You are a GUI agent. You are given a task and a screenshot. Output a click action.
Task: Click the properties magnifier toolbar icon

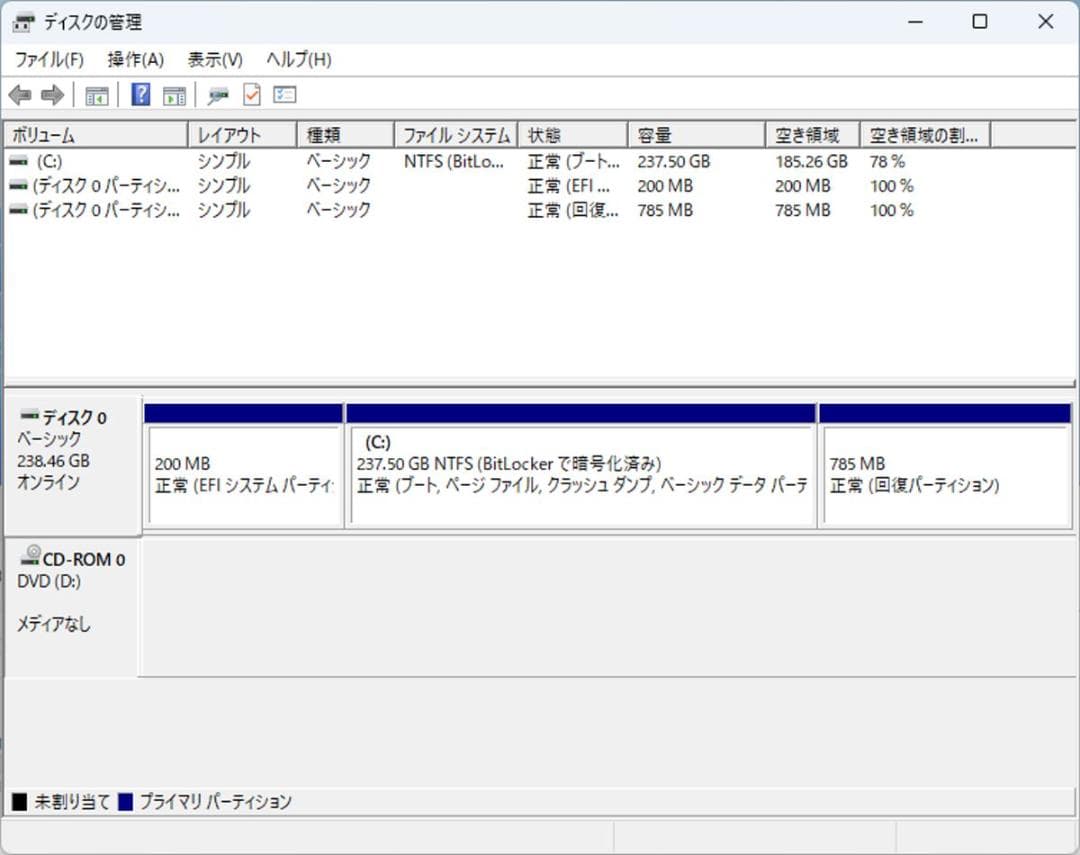pyautogui.click(x=216, y=95)
